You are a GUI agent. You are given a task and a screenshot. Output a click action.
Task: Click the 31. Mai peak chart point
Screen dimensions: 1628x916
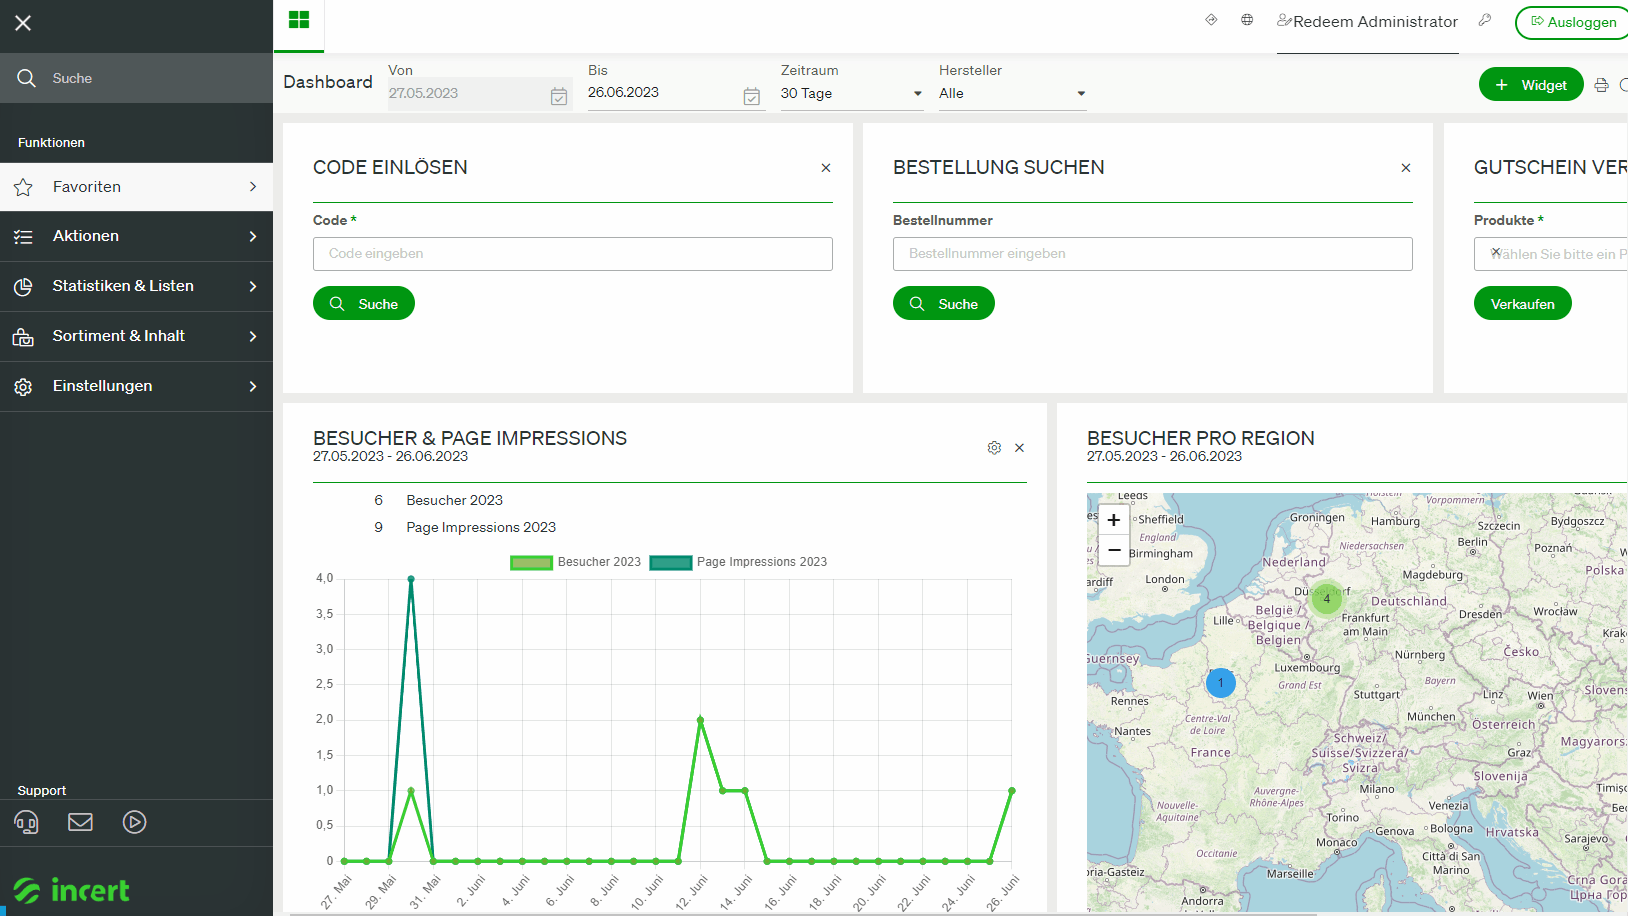411,579
